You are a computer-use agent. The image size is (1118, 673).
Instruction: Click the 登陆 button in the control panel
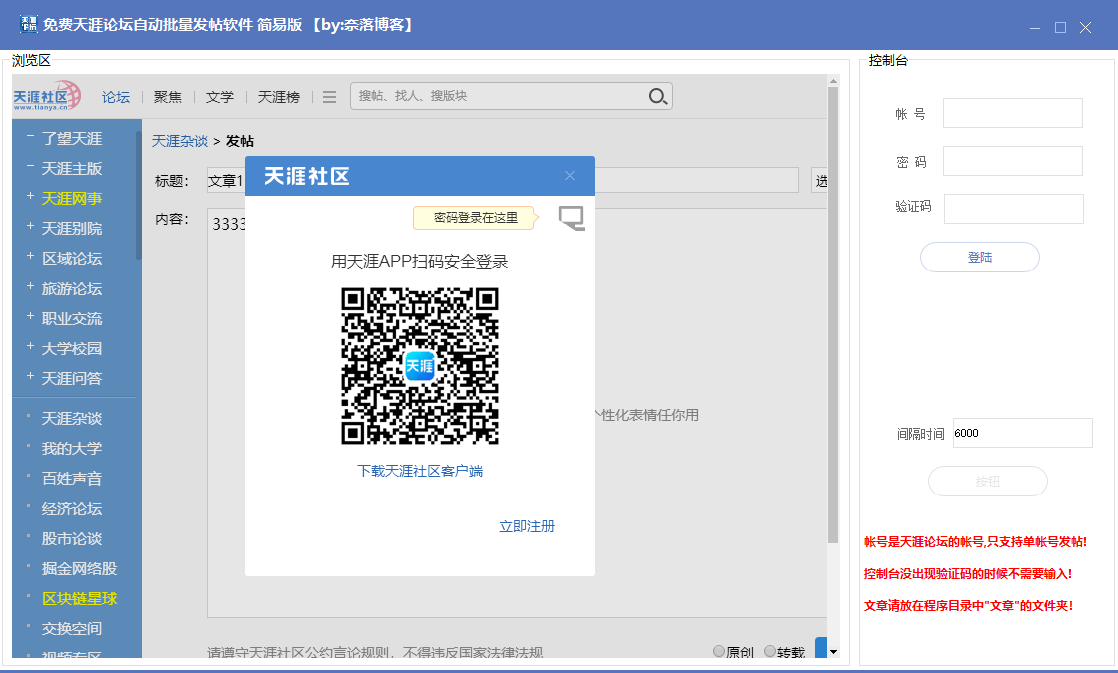(x=980, y=257)
